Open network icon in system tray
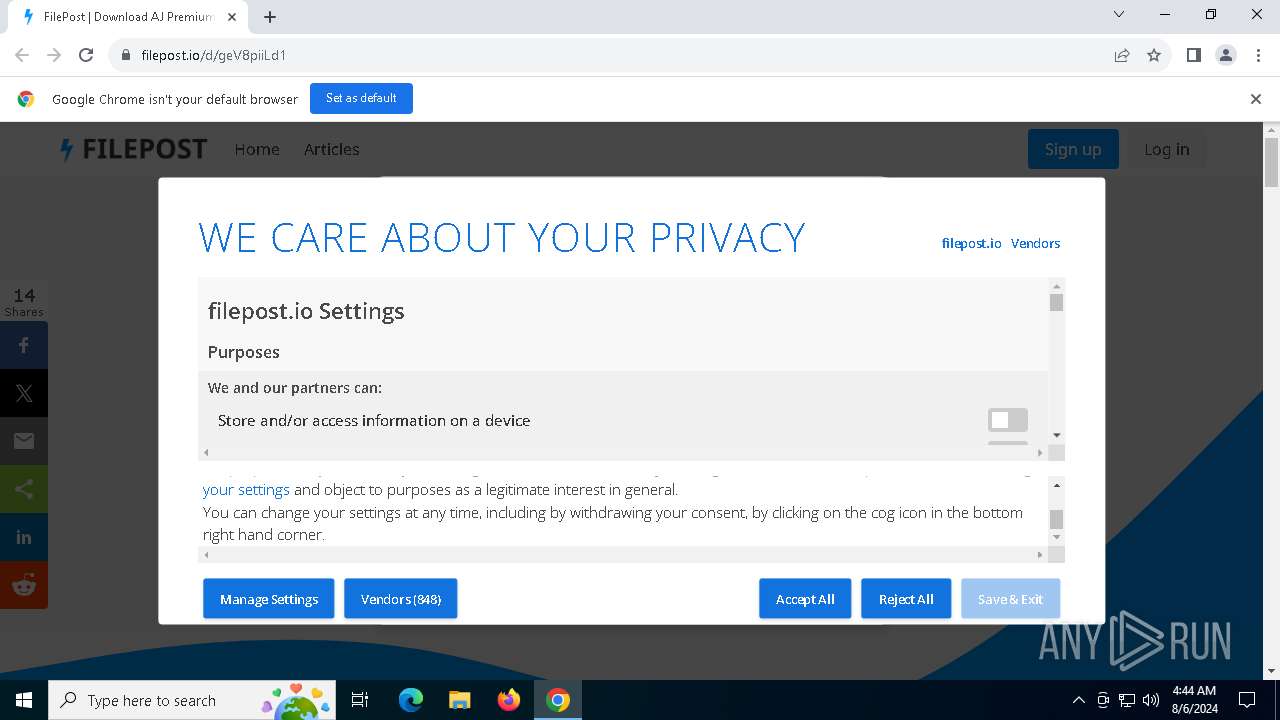1280x720 pixels. [1127, 700]
